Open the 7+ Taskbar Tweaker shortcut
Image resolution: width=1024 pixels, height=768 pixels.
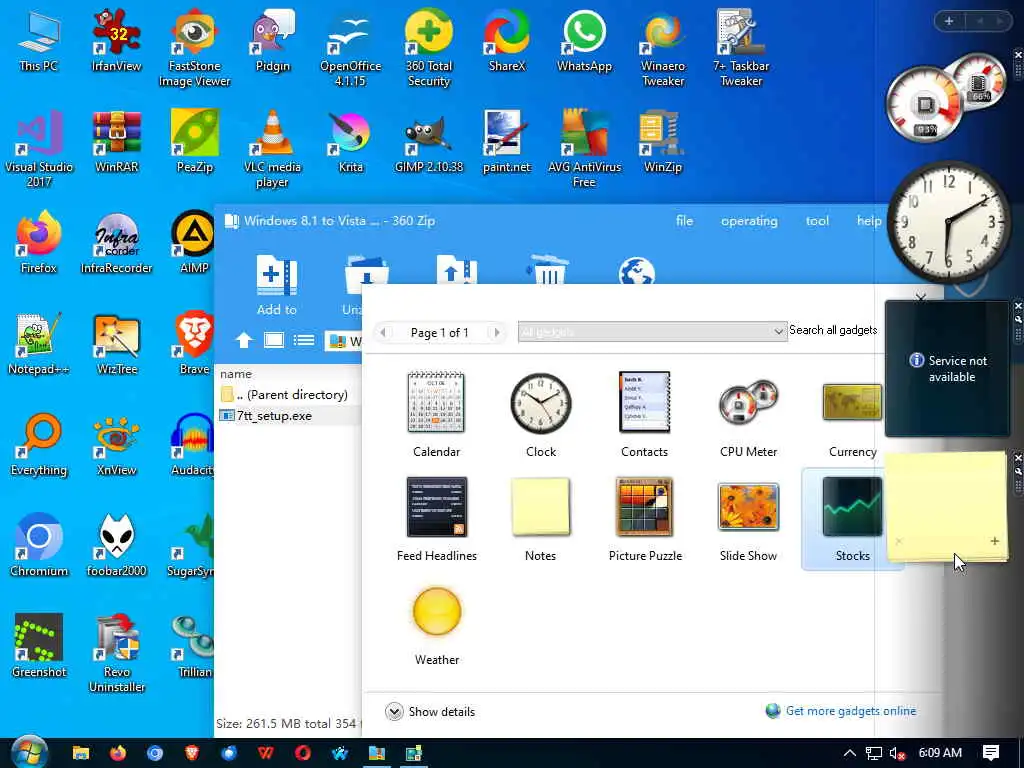(741, 48)
